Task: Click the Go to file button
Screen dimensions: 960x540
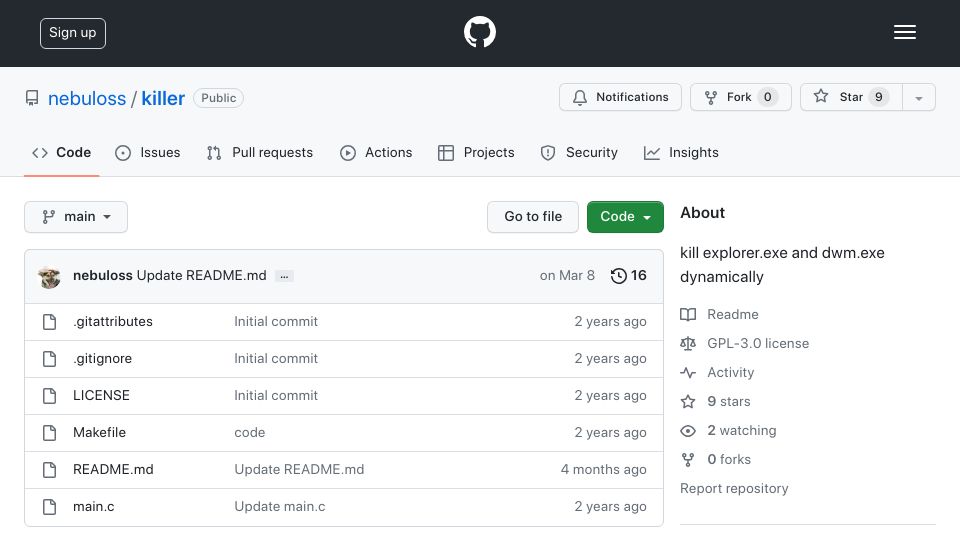Action: [x=533, y=217]
